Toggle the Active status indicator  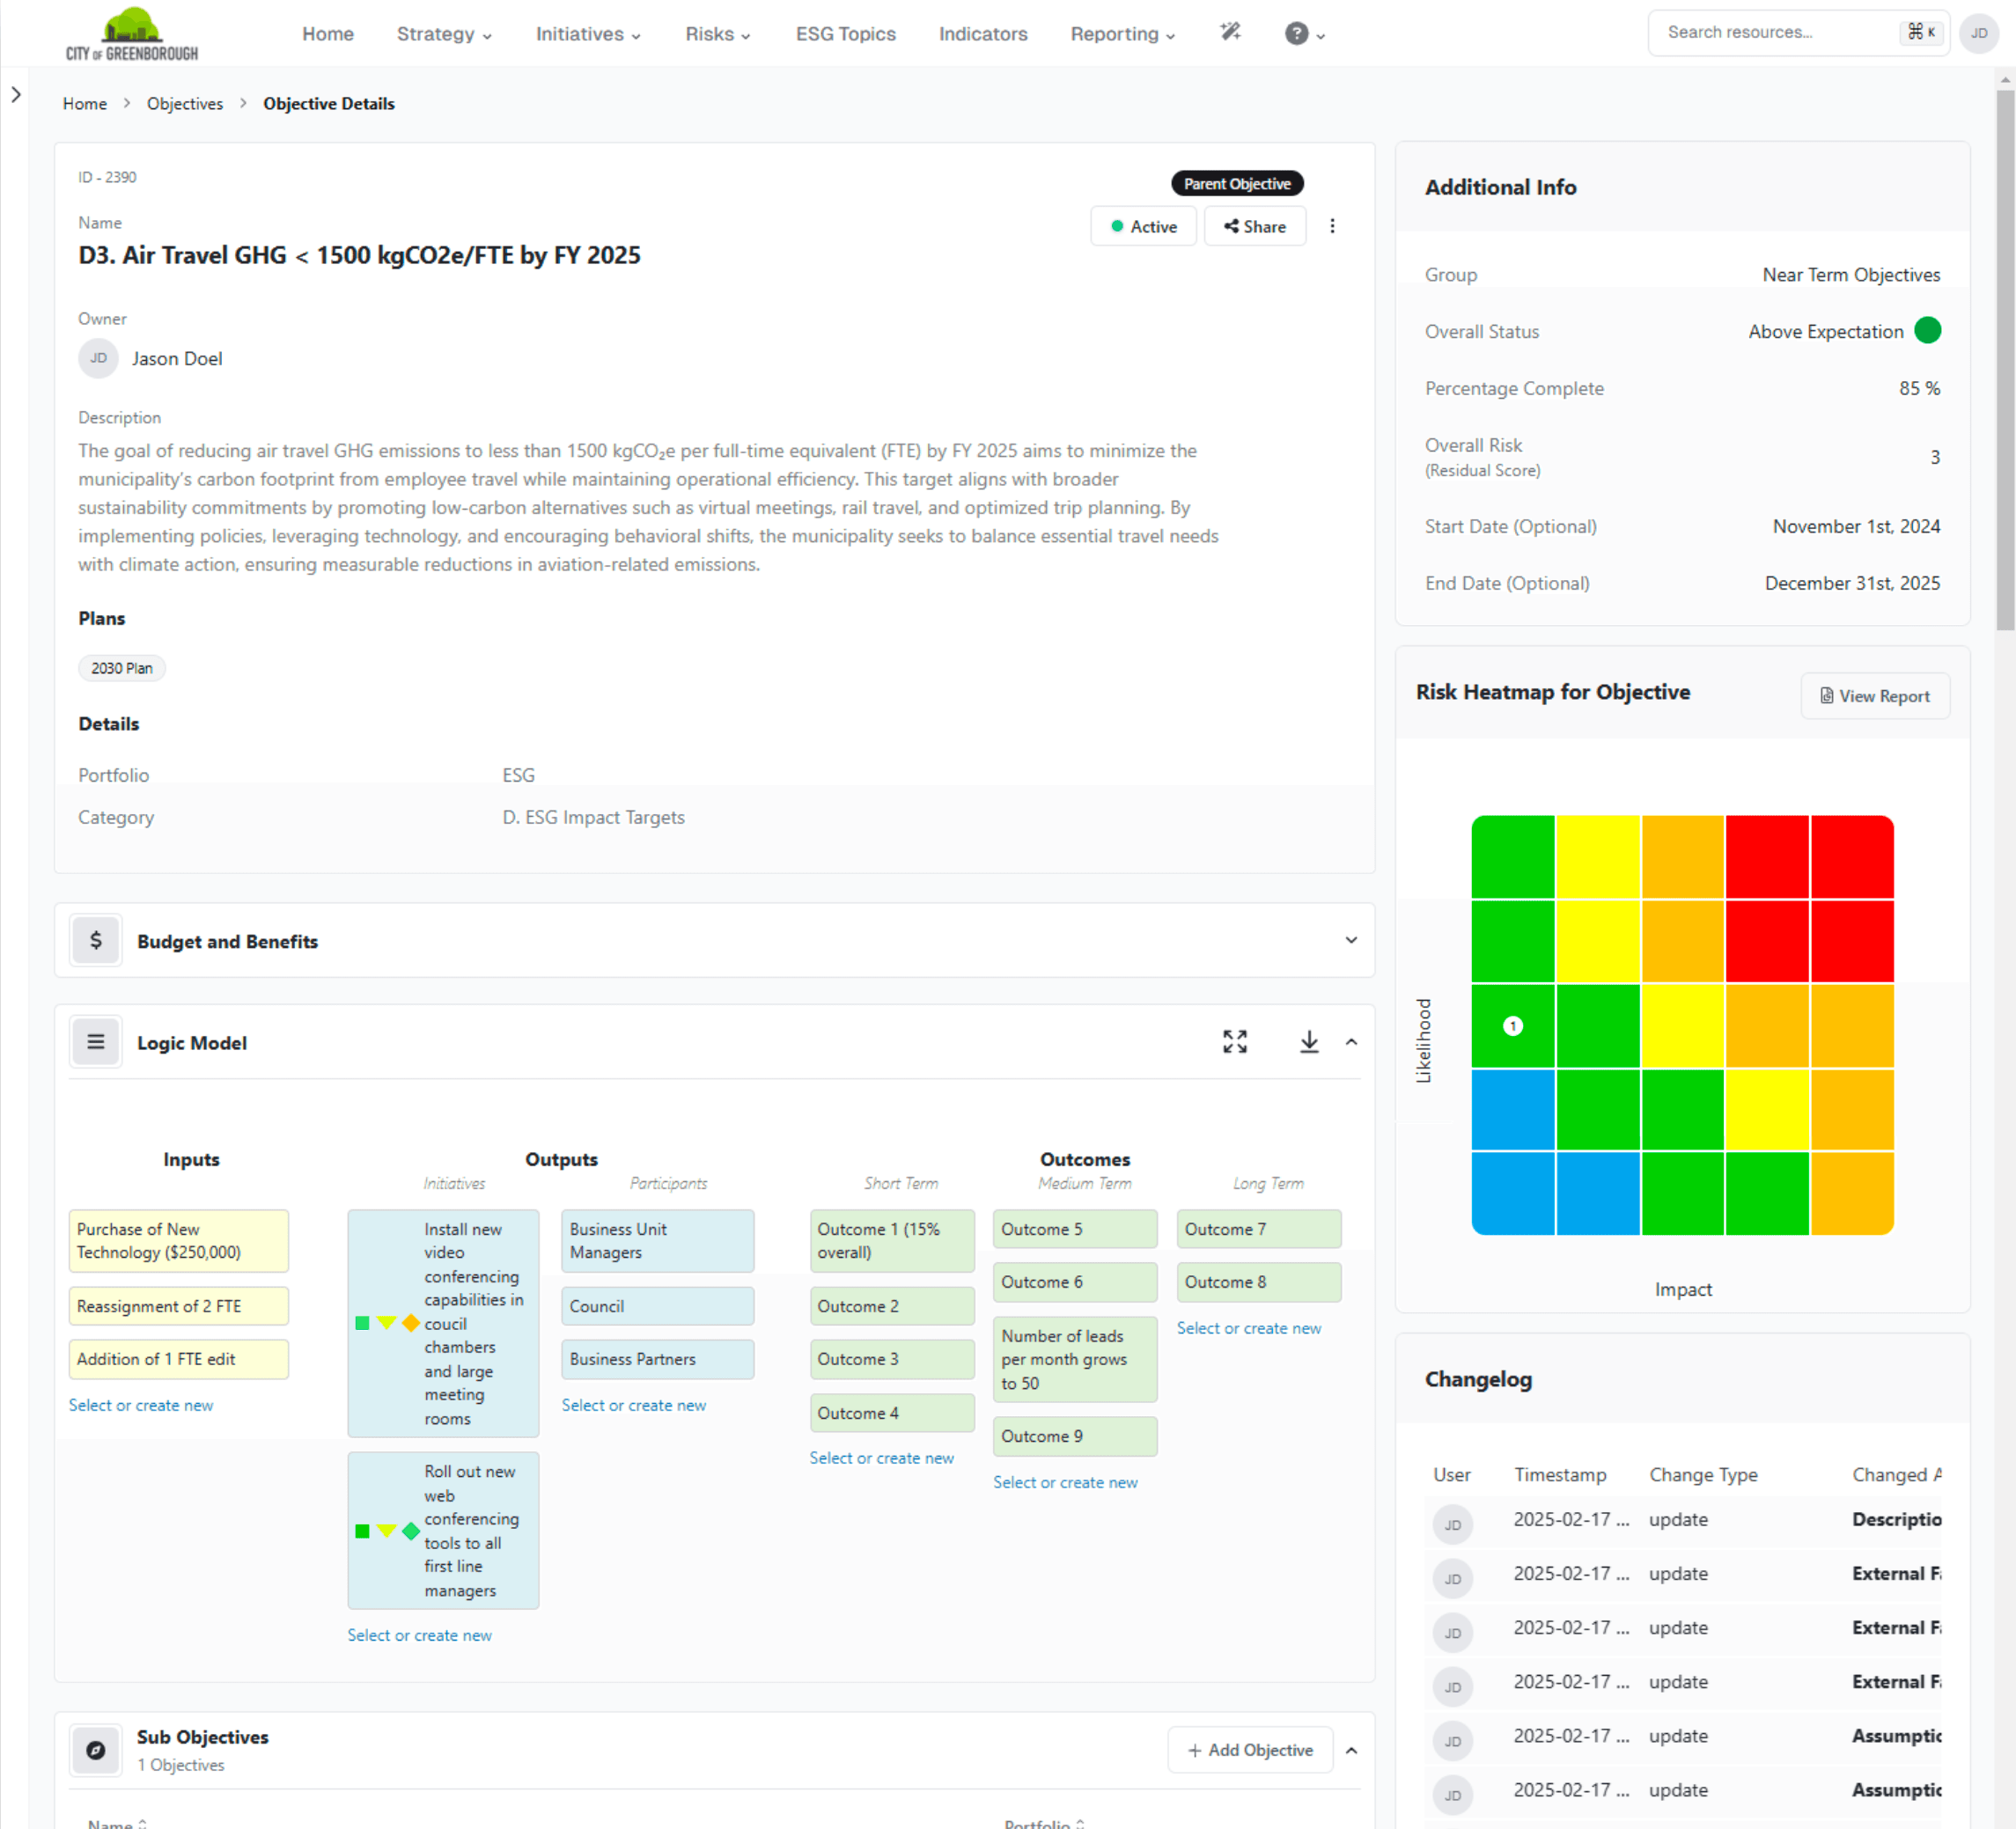(1143, 226)
